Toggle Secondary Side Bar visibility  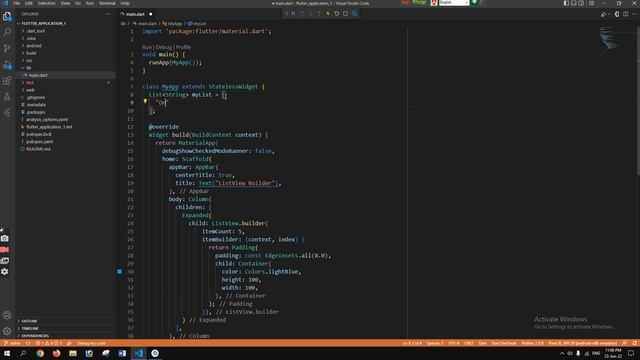(582, 3)
